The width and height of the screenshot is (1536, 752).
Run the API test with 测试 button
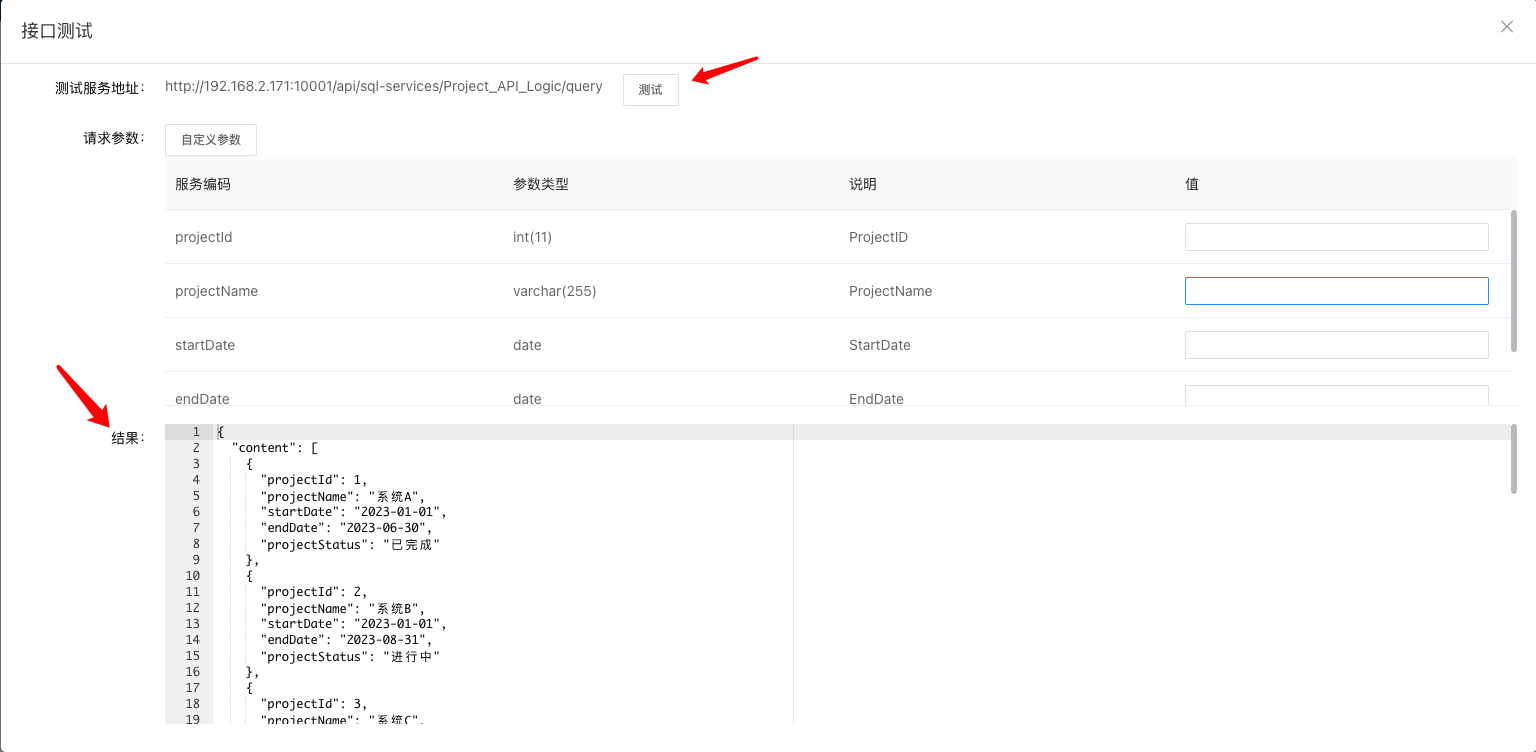click(x=650, y=89)
